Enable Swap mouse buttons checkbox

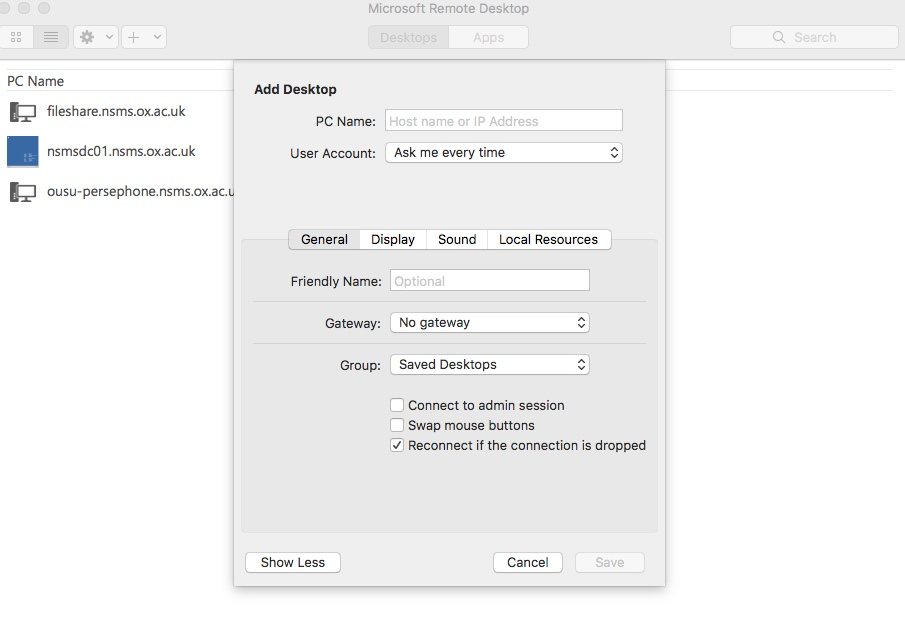click(x=397, y=425)
